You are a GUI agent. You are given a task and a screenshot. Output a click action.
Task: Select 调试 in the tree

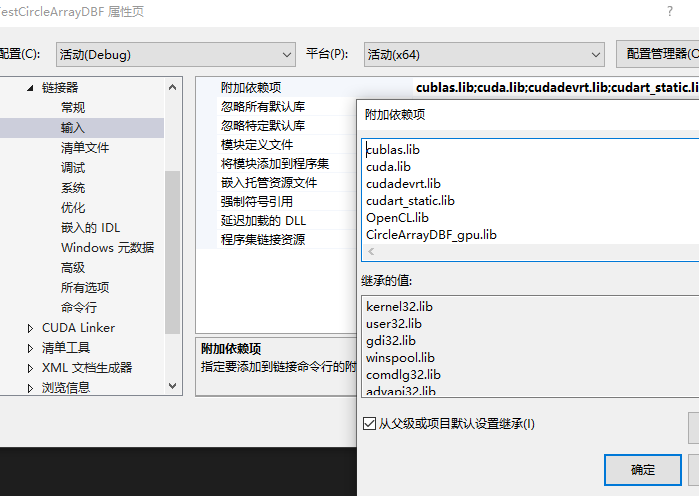tap(73, 168)
